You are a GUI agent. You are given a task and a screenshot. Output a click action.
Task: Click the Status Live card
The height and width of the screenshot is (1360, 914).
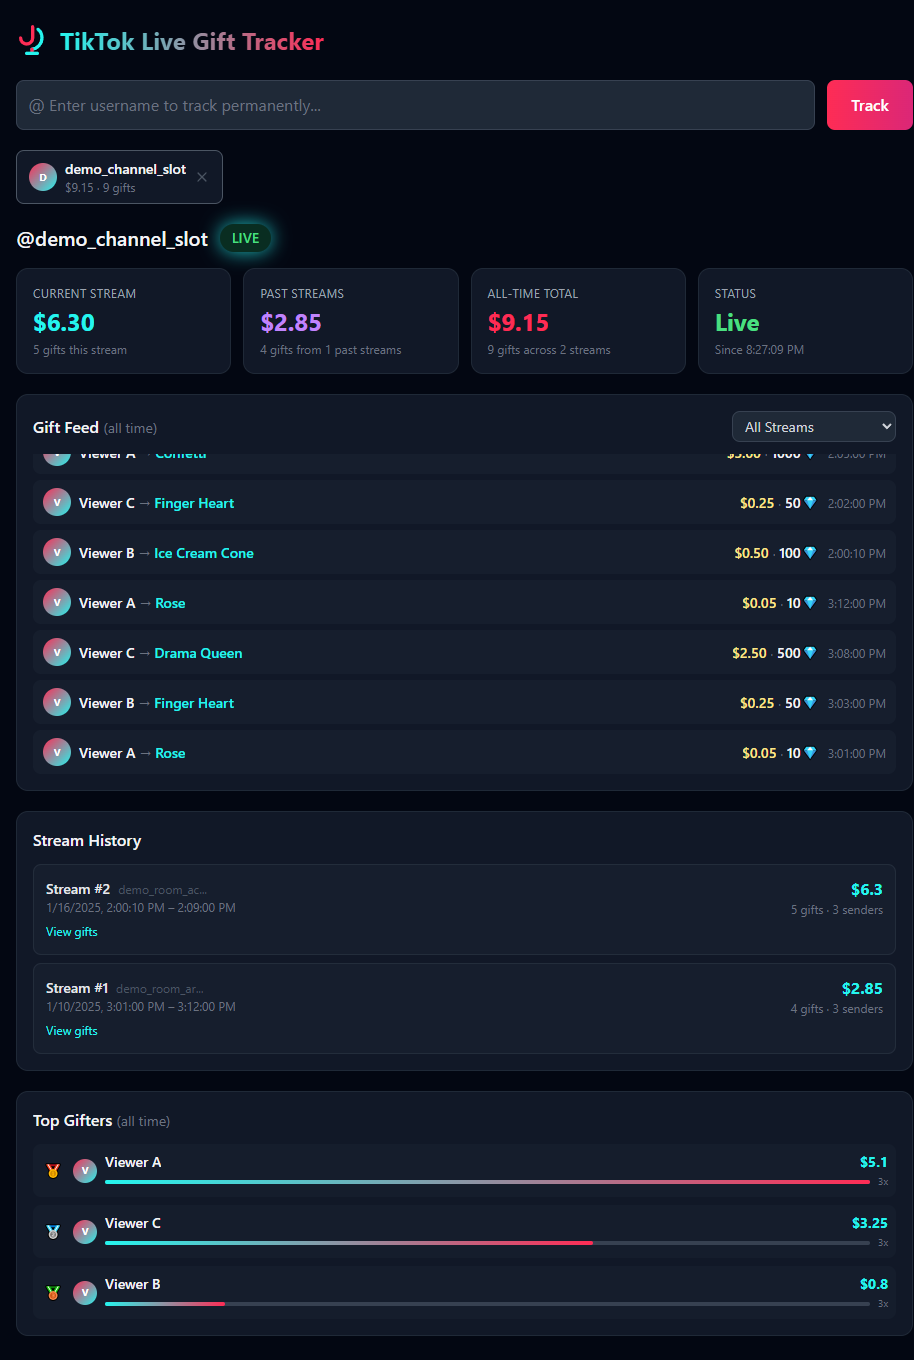805,321
